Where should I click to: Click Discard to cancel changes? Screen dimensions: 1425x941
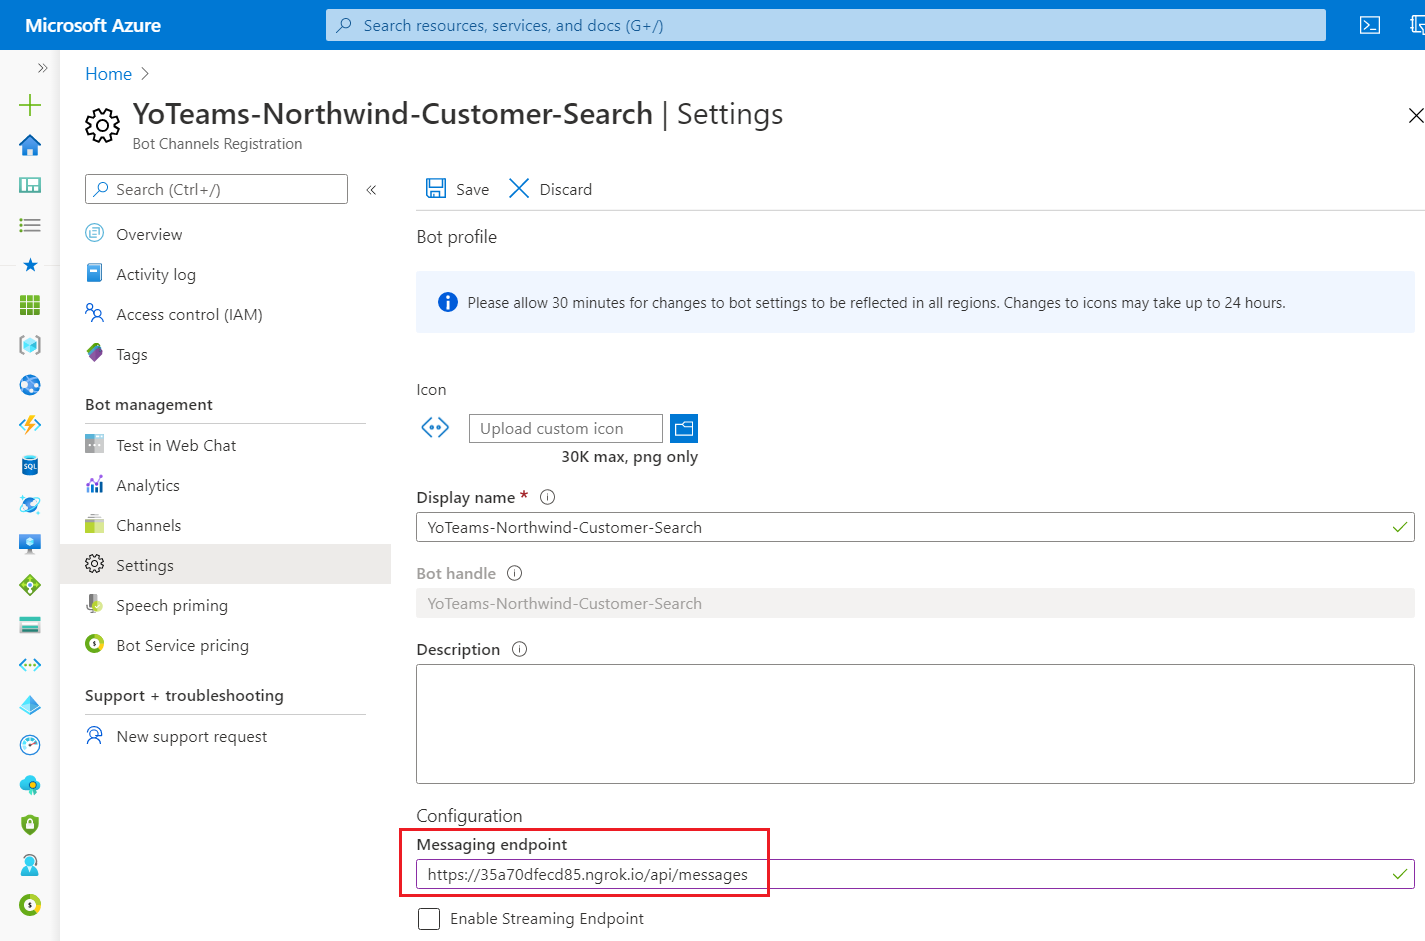[551, 189]
